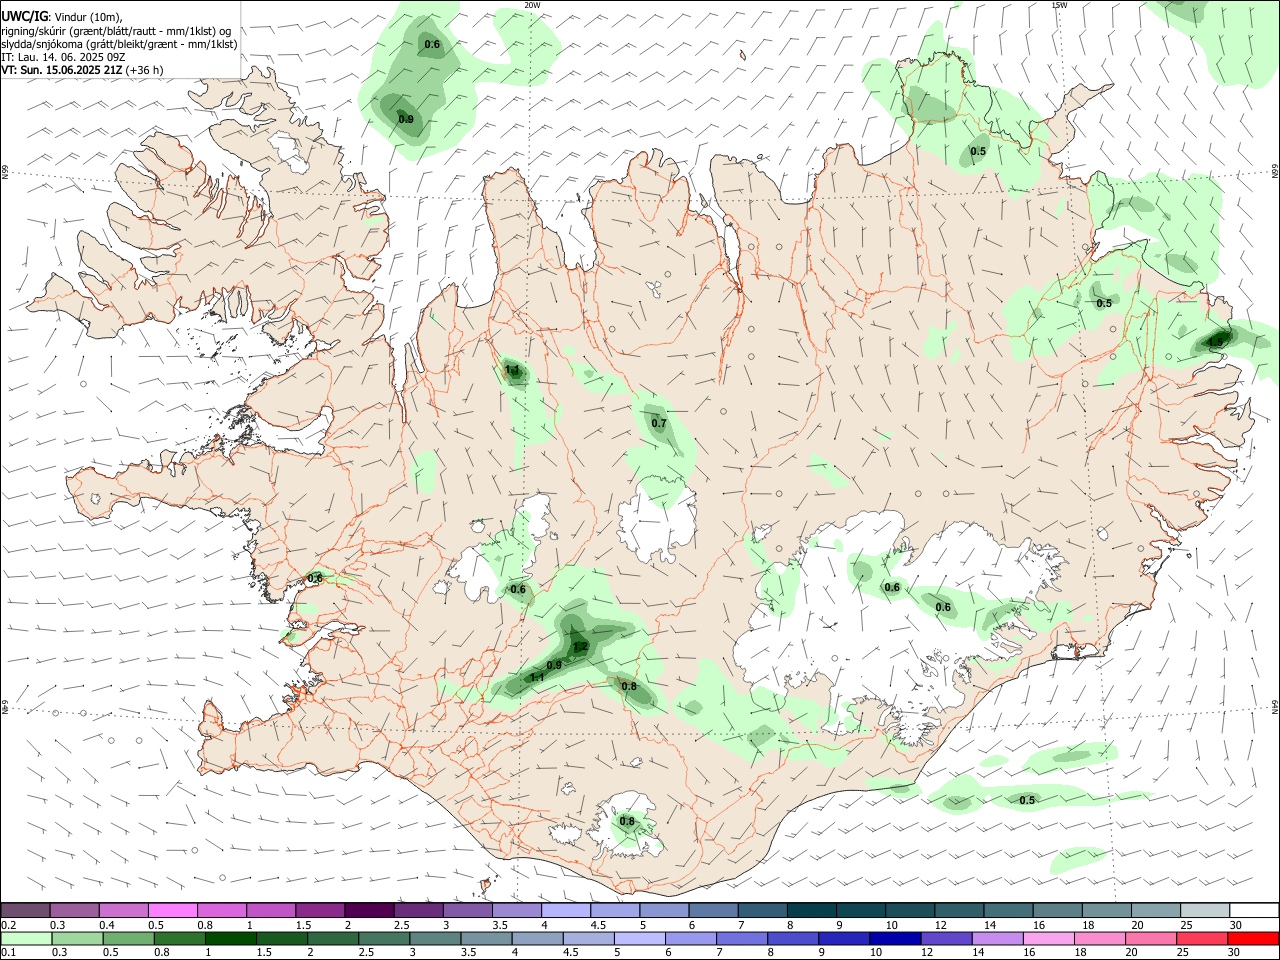Select the 'IT: Lau. 14. 06. 2025 09Z' line
This screenshot has height=960, width=1280.
click(x=63, y=57)
